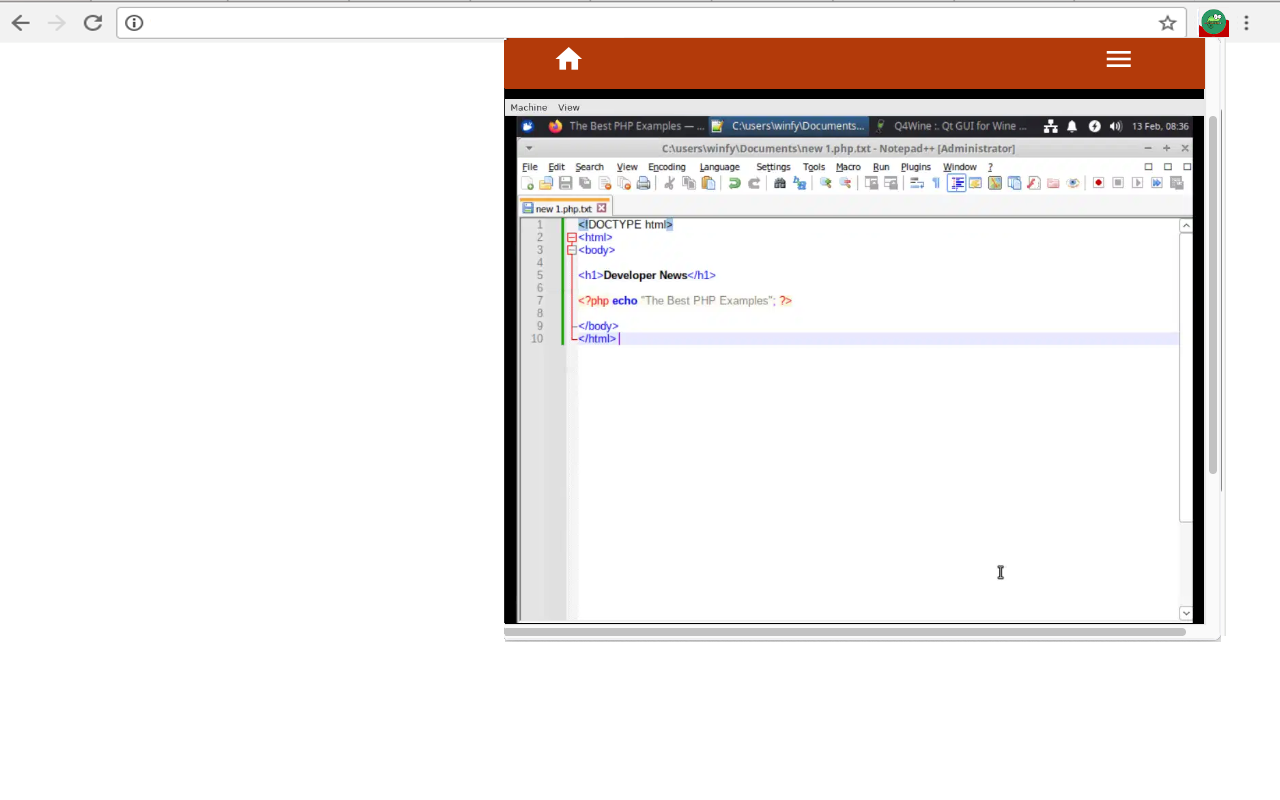Image resolution: width=1280 pixels, height=800 pixels.
Task: Click the Paste icon in the toolbar
Action: click(x=707, y=182)
